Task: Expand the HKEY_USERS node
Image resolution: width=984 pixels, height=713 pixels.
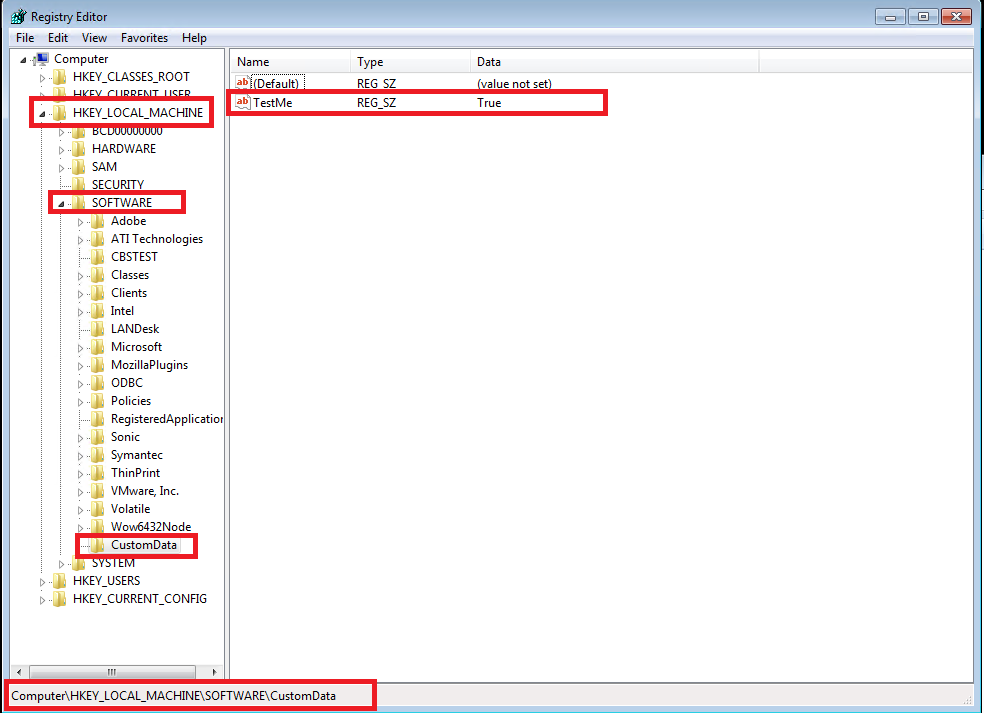Action: pyautogui.click(x=40, y=580)
